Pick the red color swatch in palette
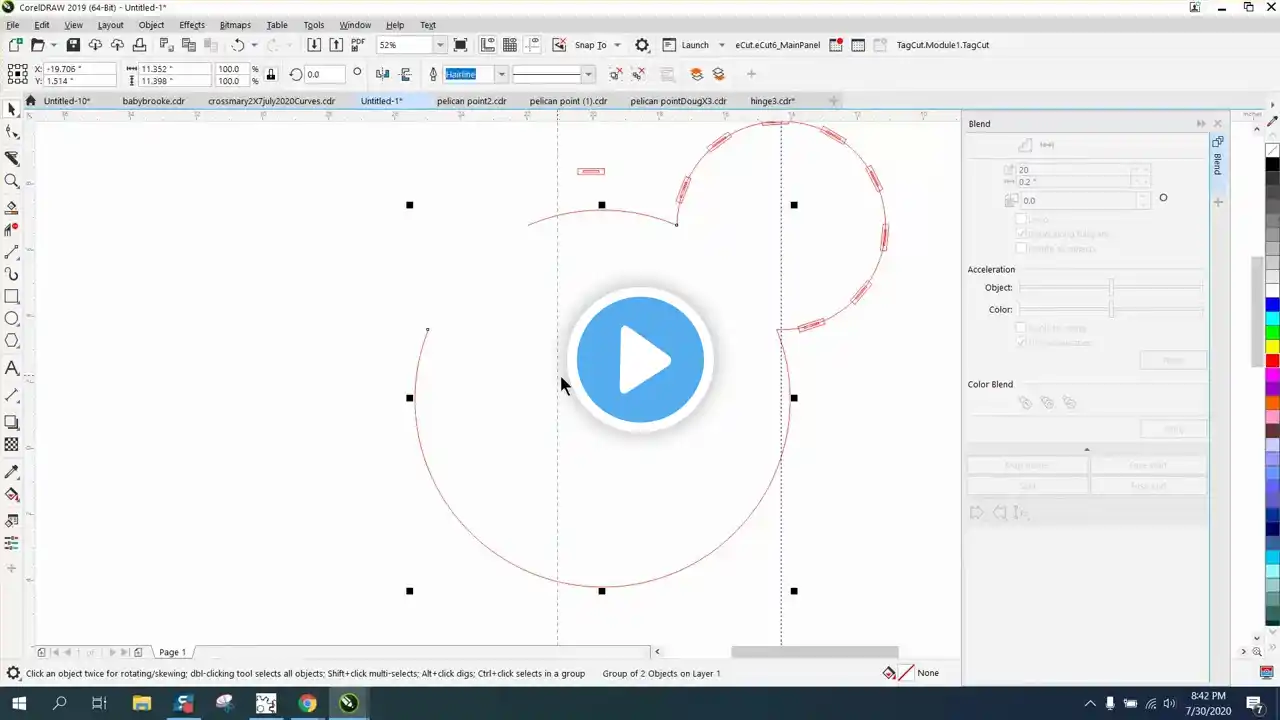1280x720 pixels. 1272,360
